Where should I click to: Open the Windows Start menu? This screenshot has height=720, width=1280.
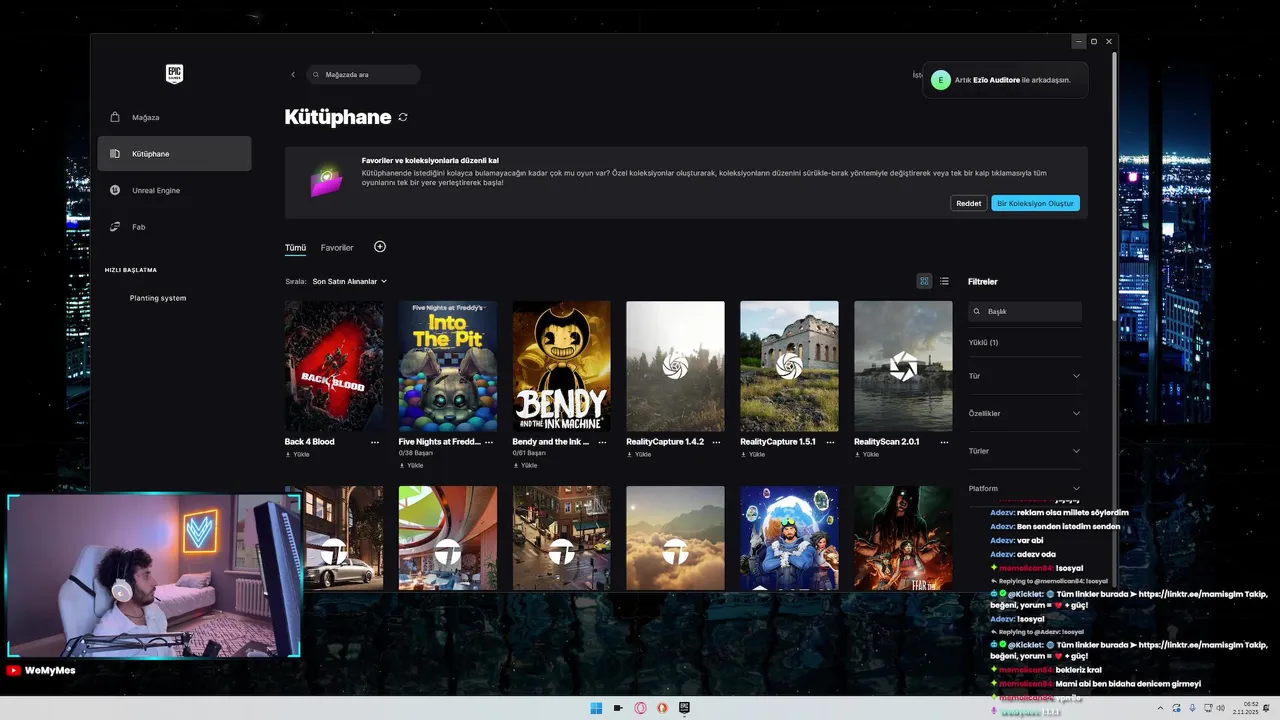point(596,708)
